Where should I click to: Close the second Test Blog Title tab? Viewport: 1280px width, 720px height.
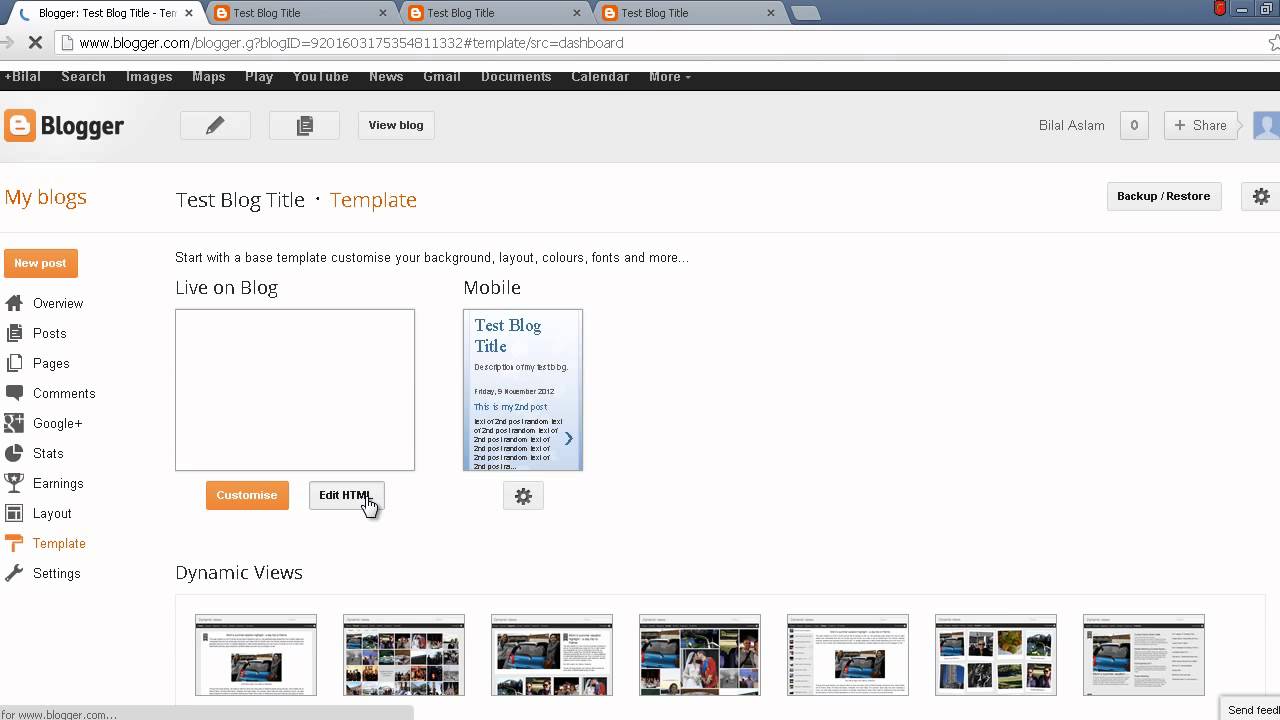coord(383,13)
